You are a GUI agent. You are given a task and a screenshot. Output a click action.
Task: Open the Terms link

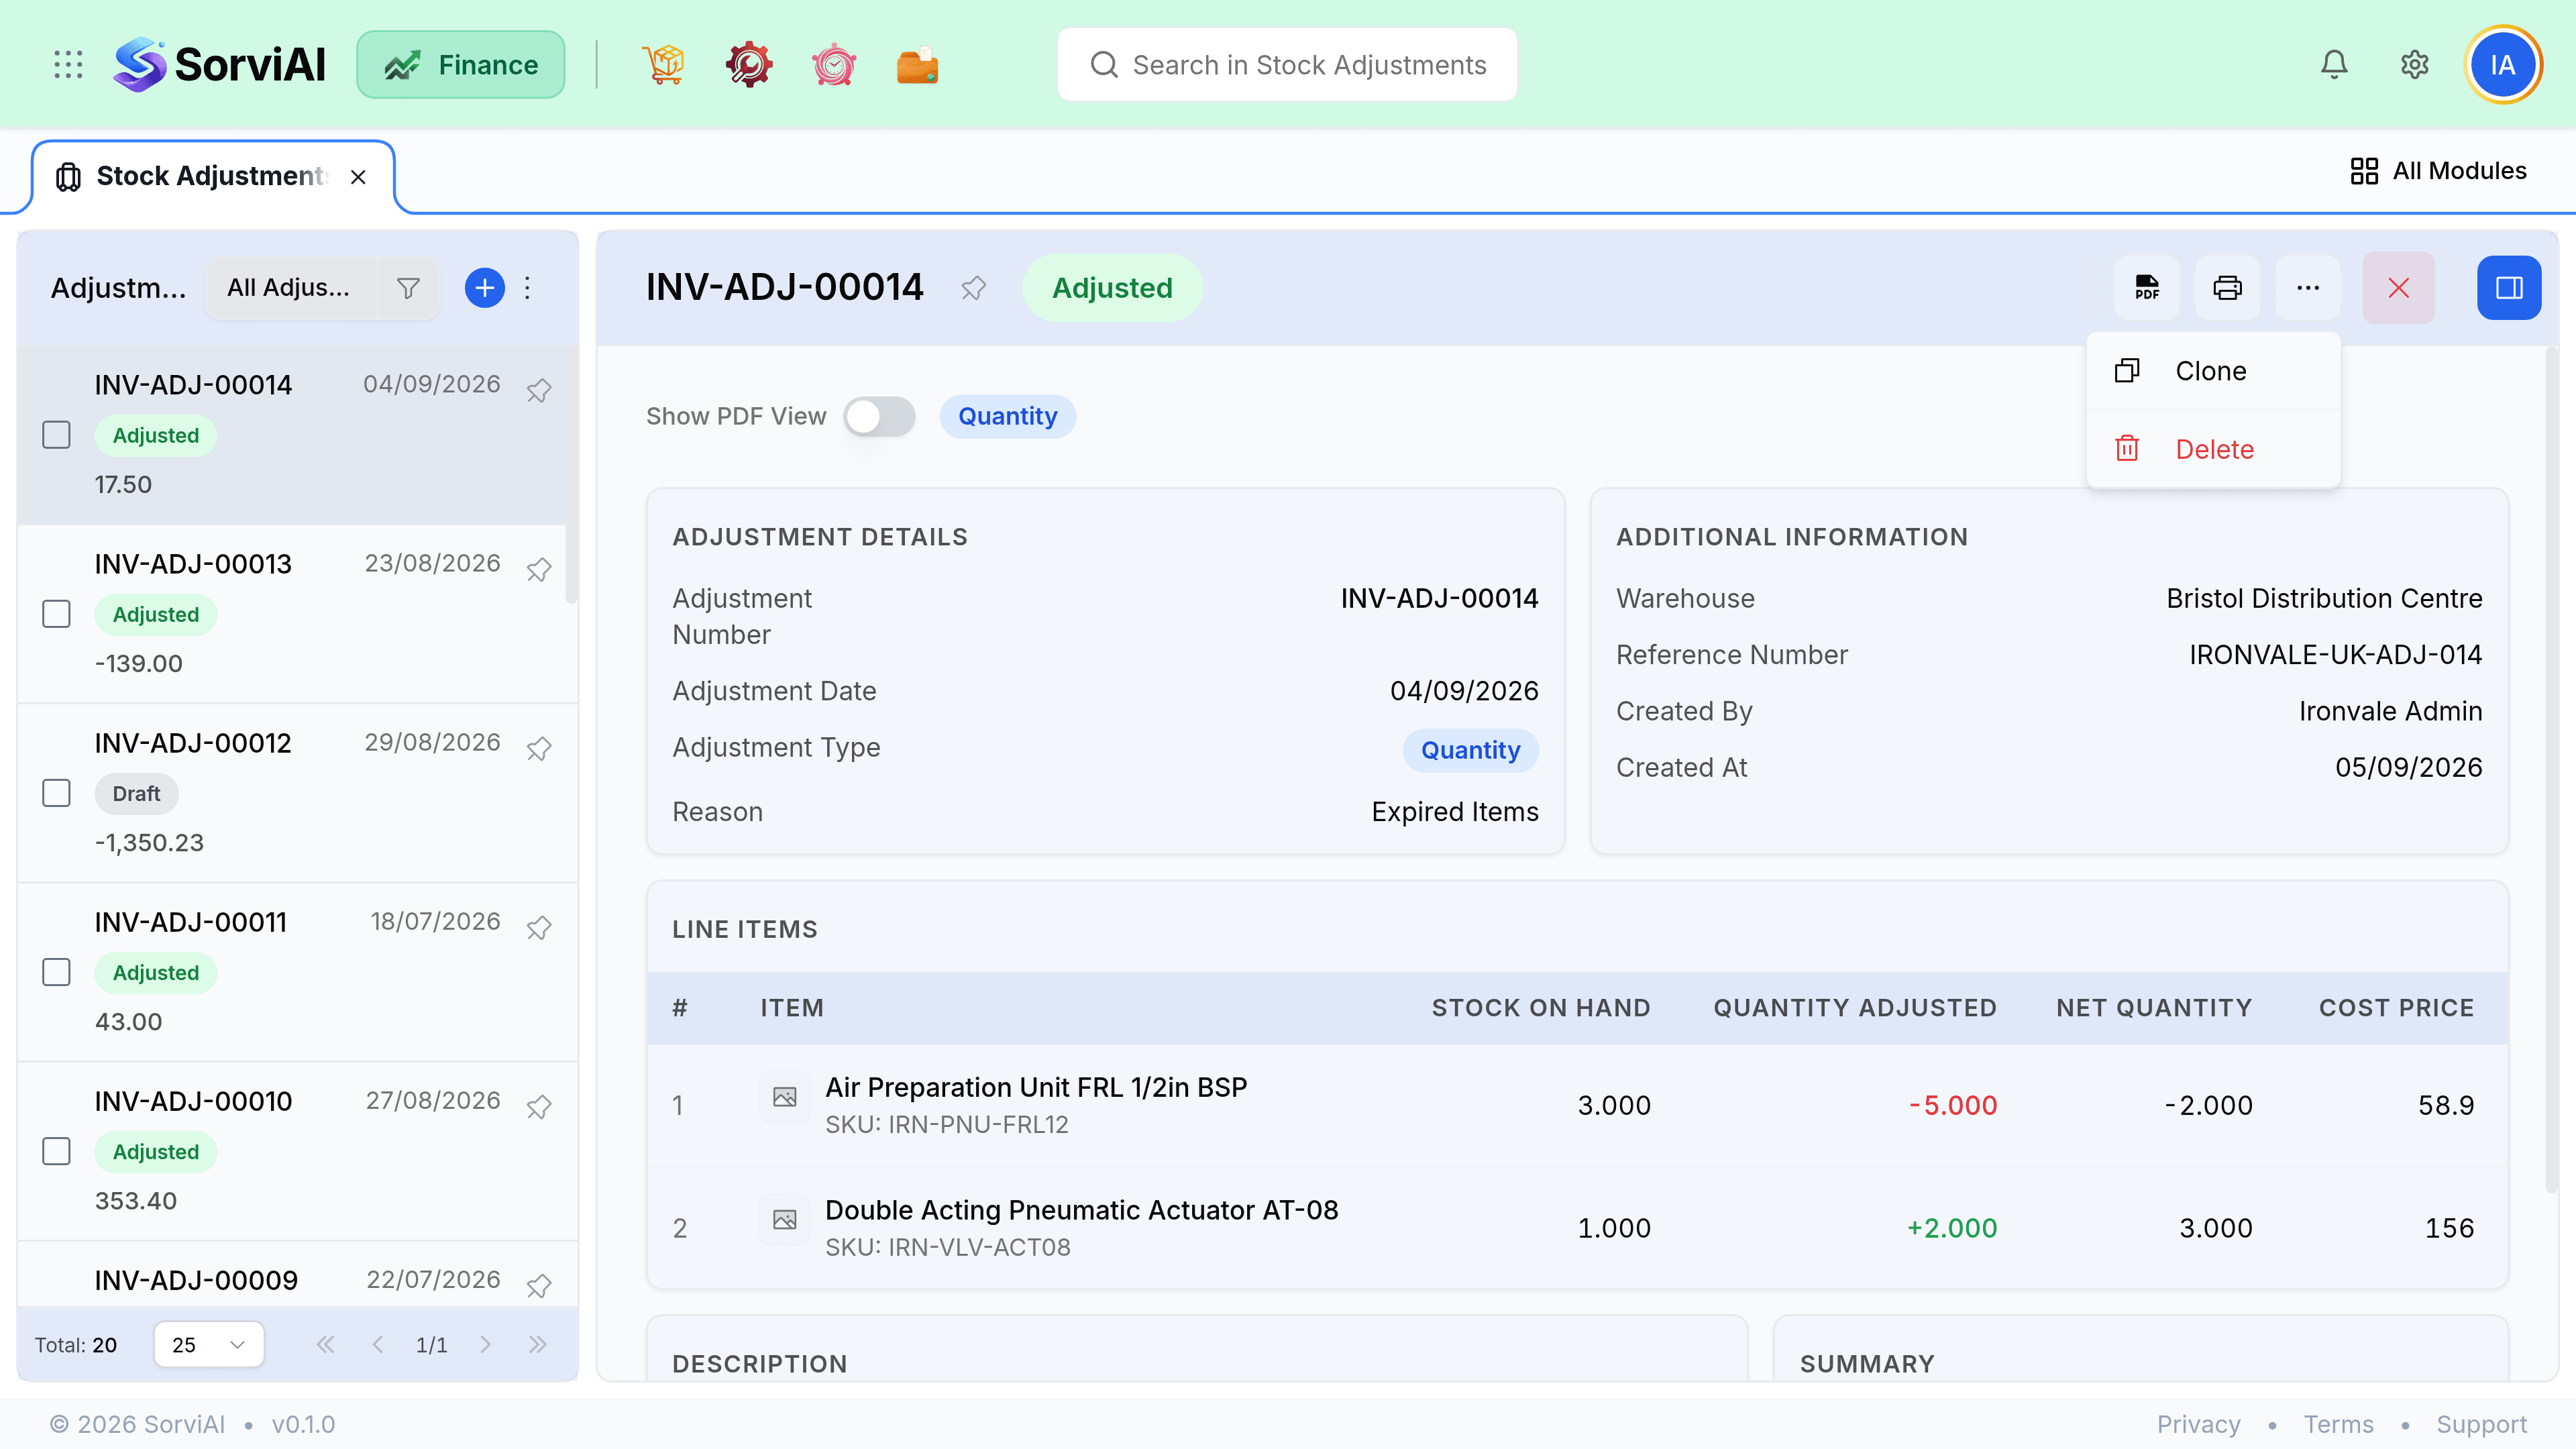click(x=2338, y=1424)
